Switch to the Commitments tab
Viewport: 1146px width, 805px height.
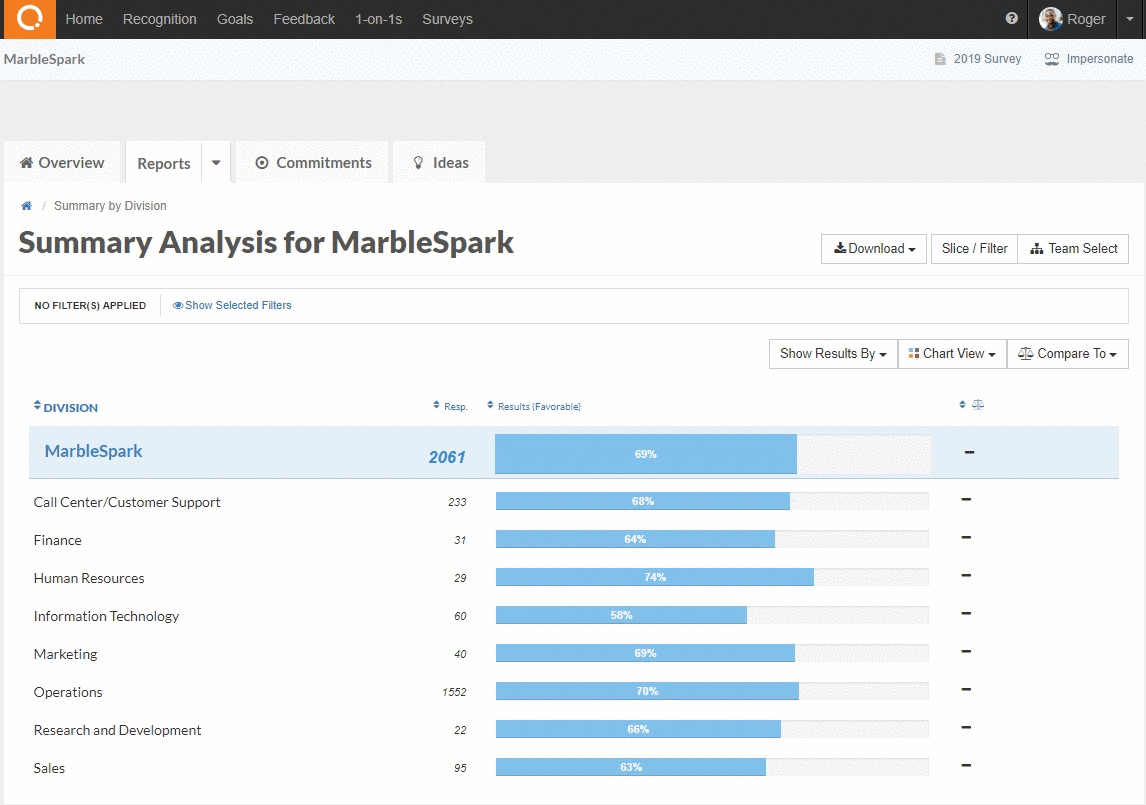(313, 162)
